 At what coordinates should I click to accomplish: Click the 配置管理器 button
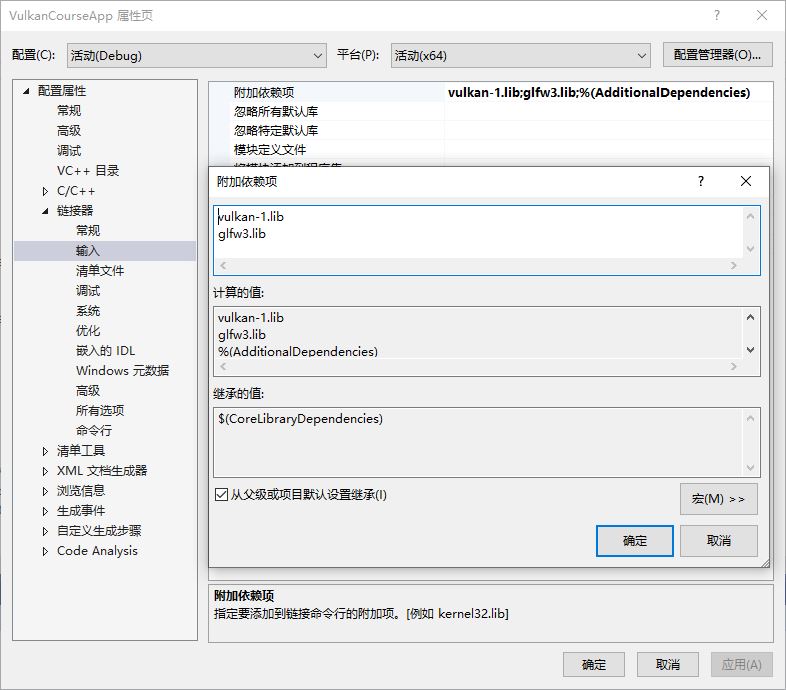click(717, 55)
